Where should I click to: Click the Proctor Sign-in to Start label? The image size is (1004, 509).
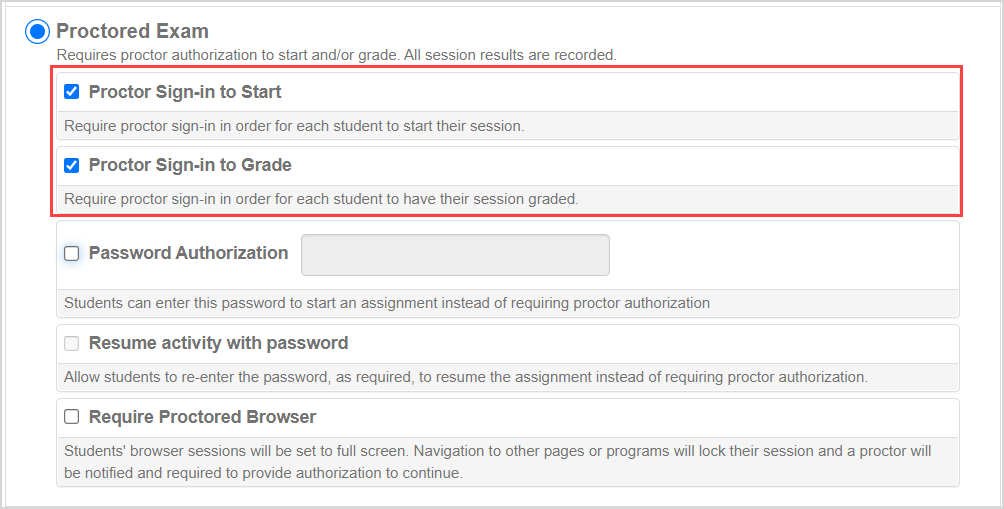[185, 92]
